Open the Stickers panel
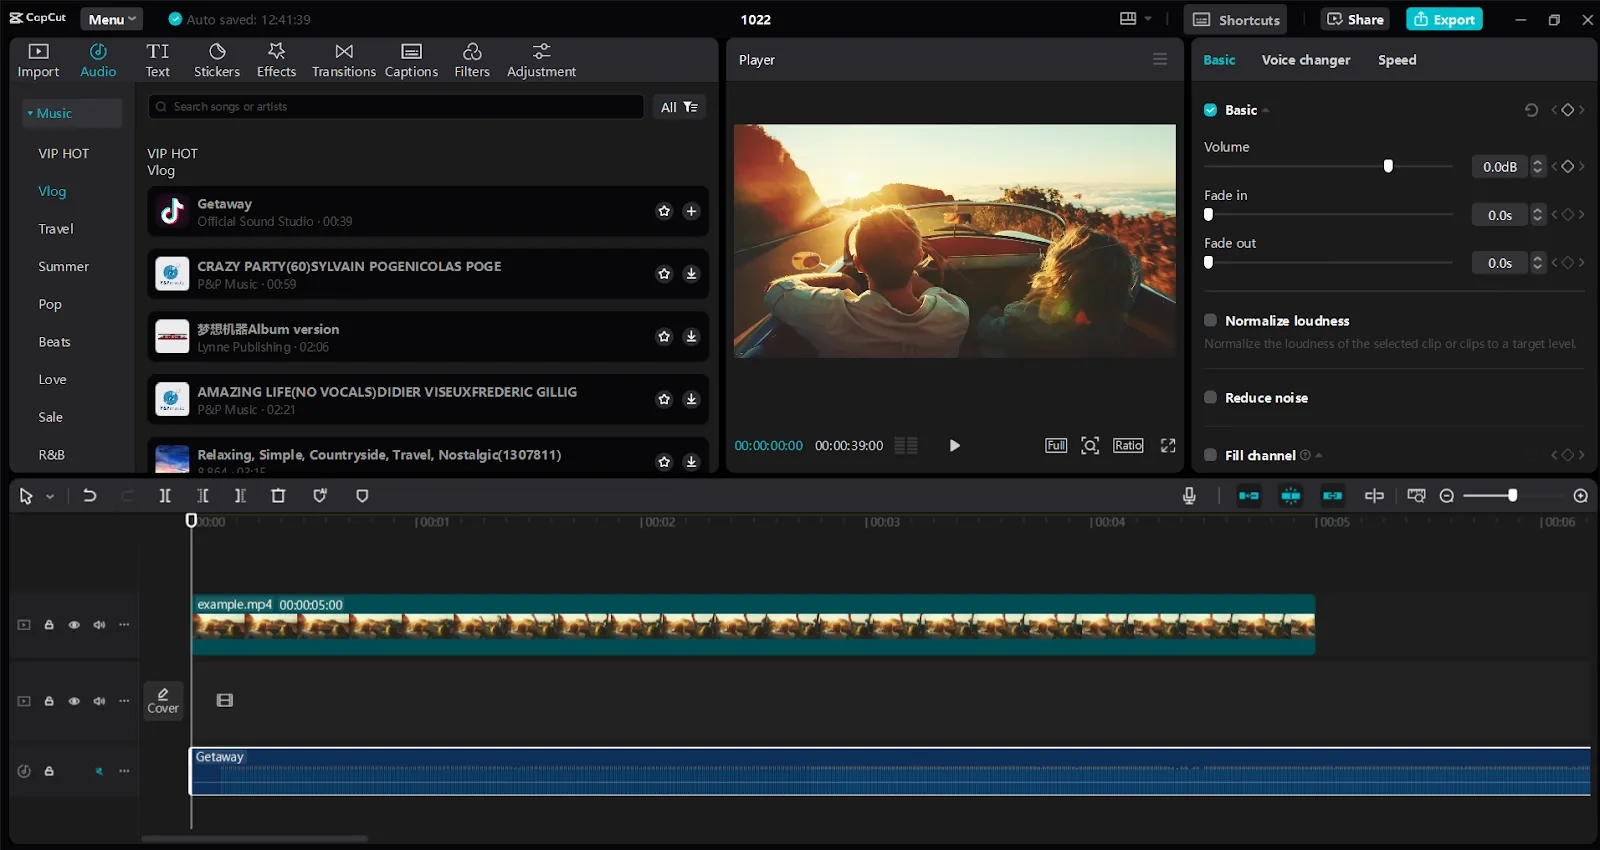Viewport: 1600px width, 850px height. click(217, 60)
